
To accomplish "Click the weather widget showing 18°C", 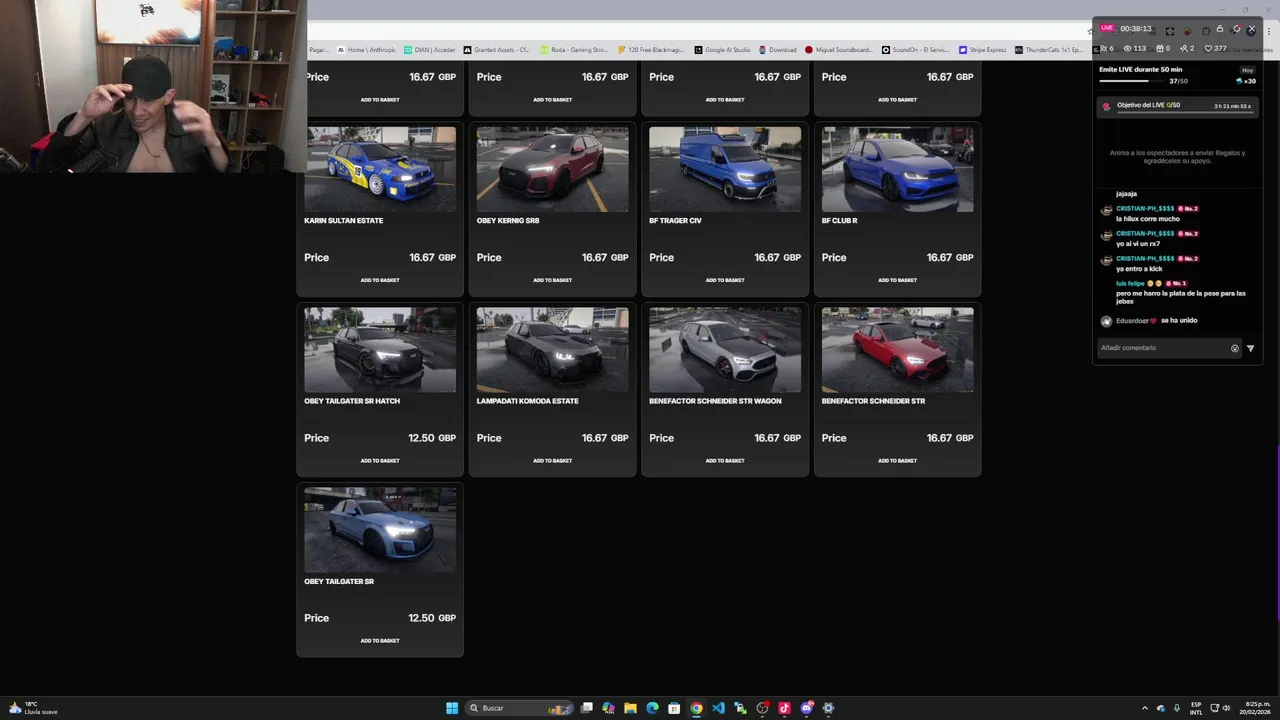I will pyautogui.click(x=33, y=708).
